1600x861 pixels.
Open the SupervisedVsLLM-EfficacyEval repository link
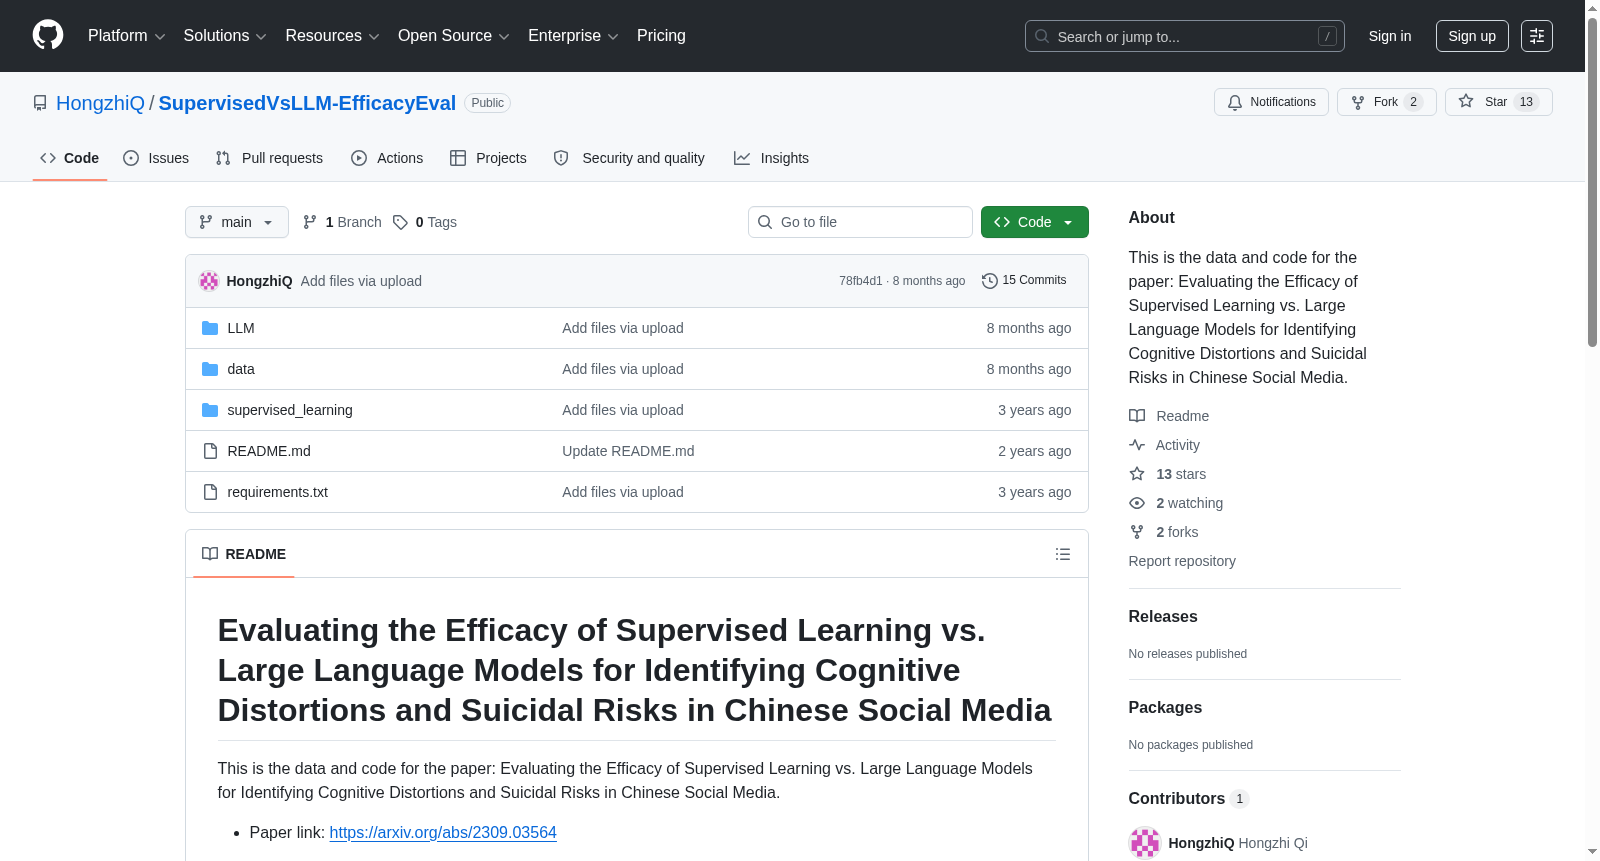point(307,103)
